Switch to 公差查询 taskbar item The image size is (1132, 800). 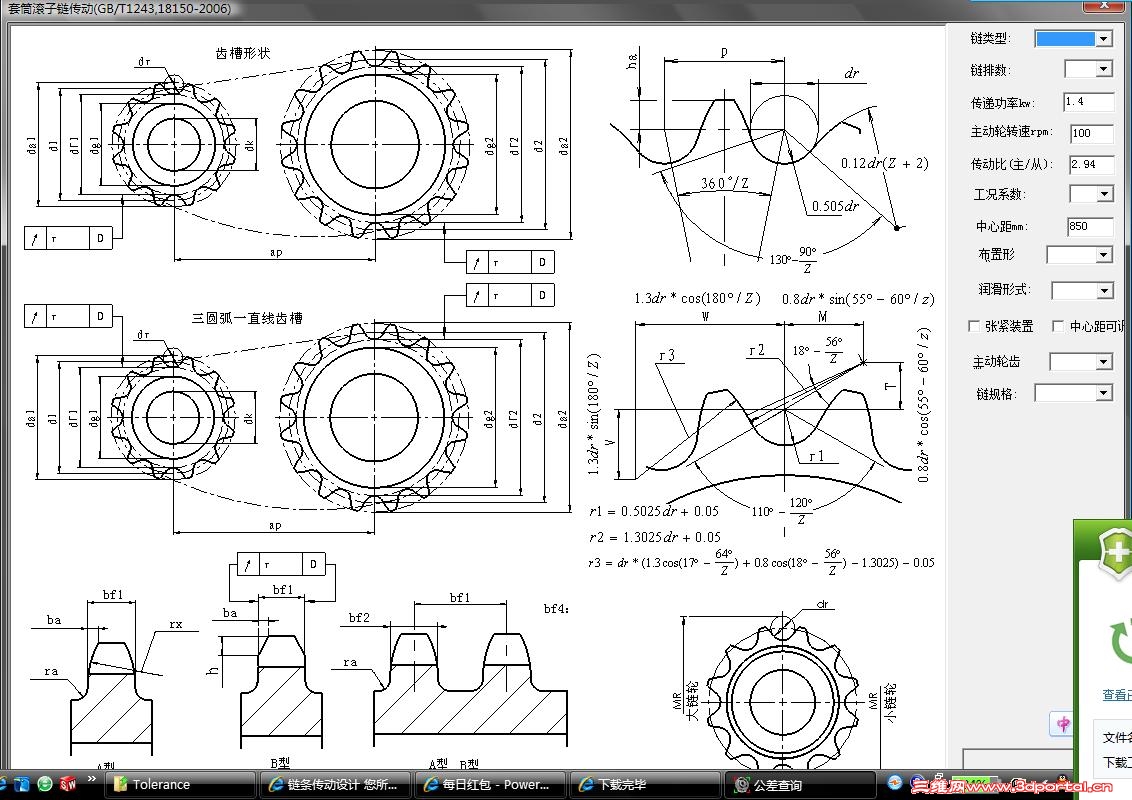pyautogui.click(x=799, y=785)
